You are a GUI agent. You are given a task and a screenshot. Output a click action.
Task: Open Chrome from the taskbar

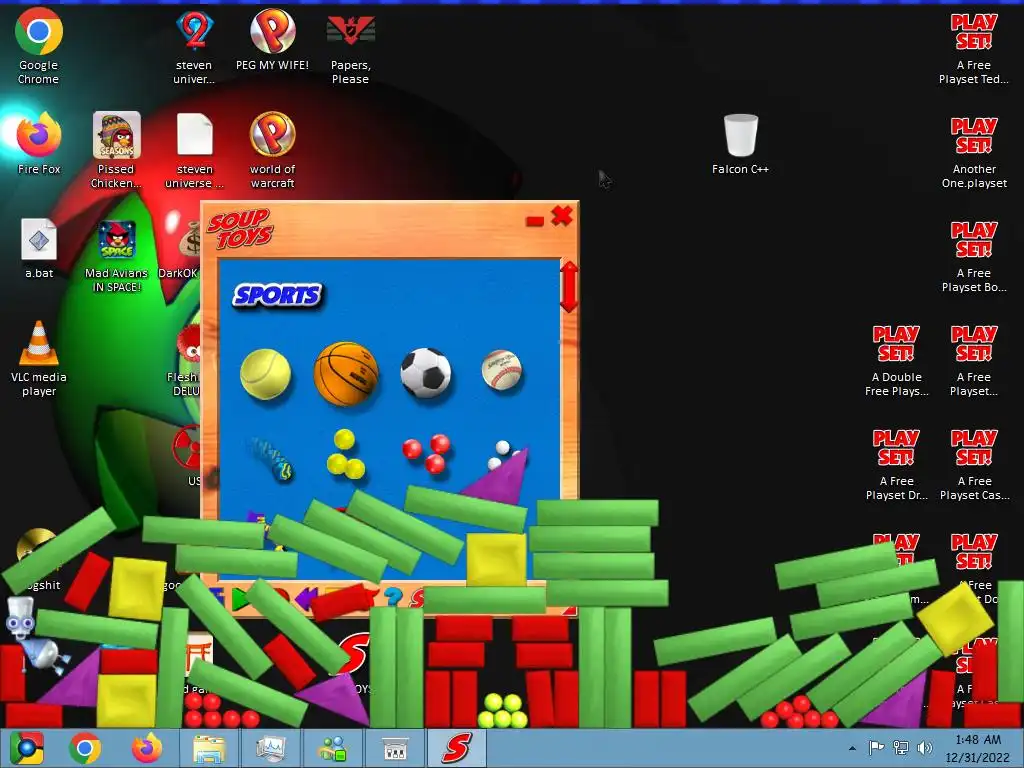pos(85,748)
